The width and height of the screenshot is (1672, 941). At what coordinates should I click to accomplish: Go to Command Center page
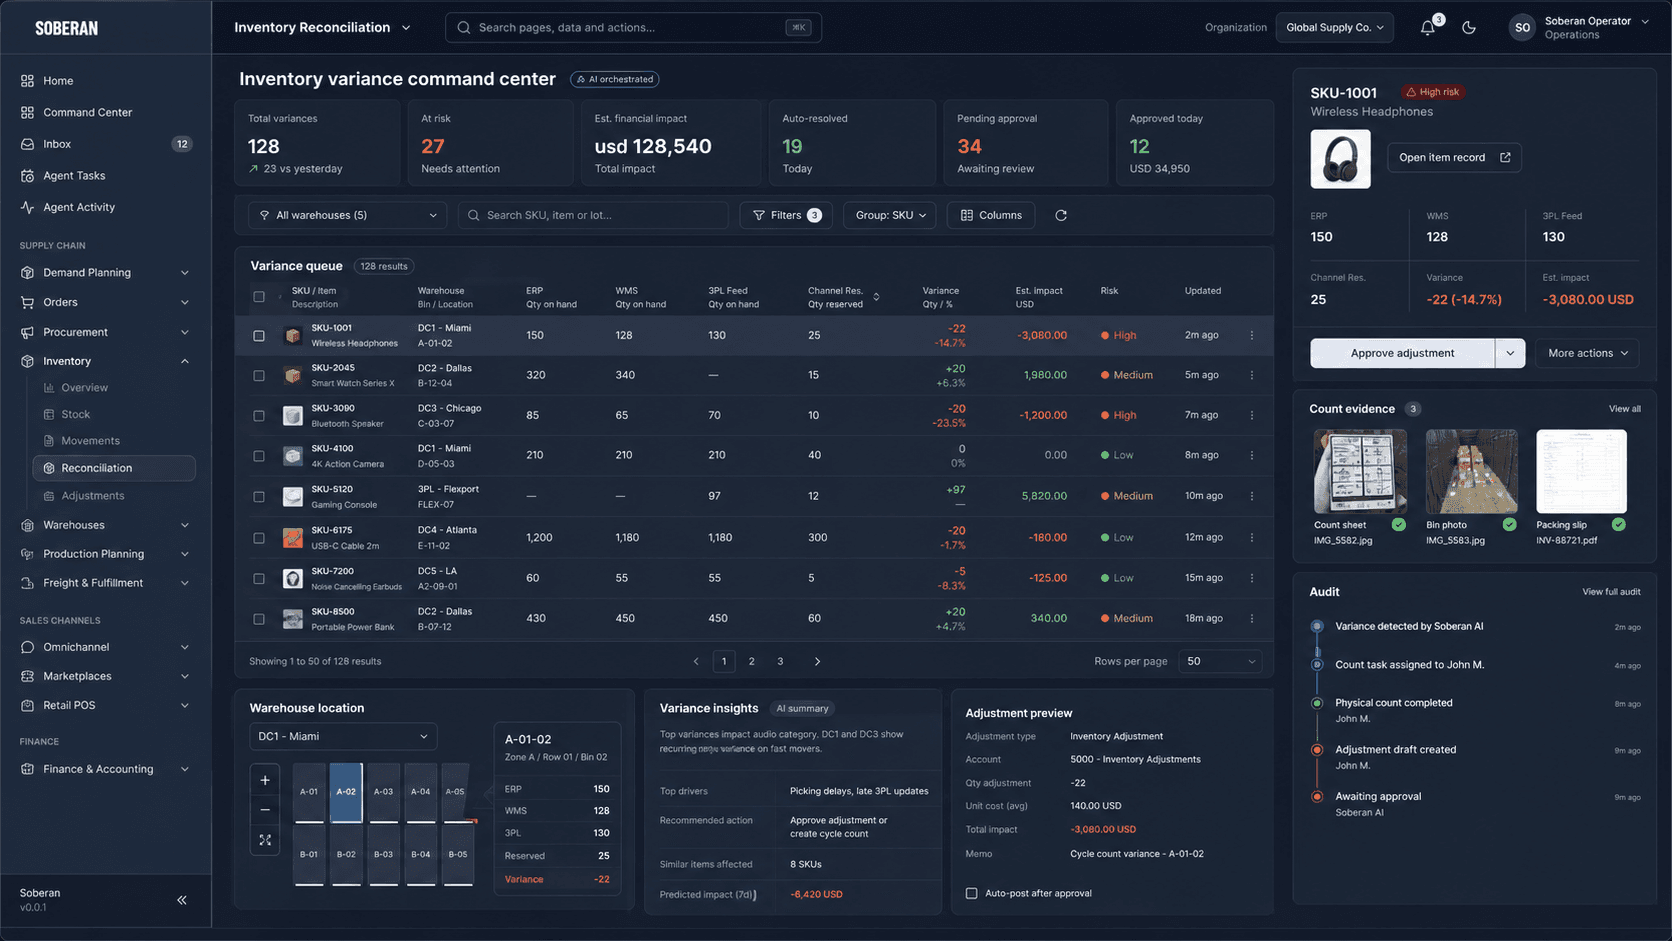[x=87, y=112]
